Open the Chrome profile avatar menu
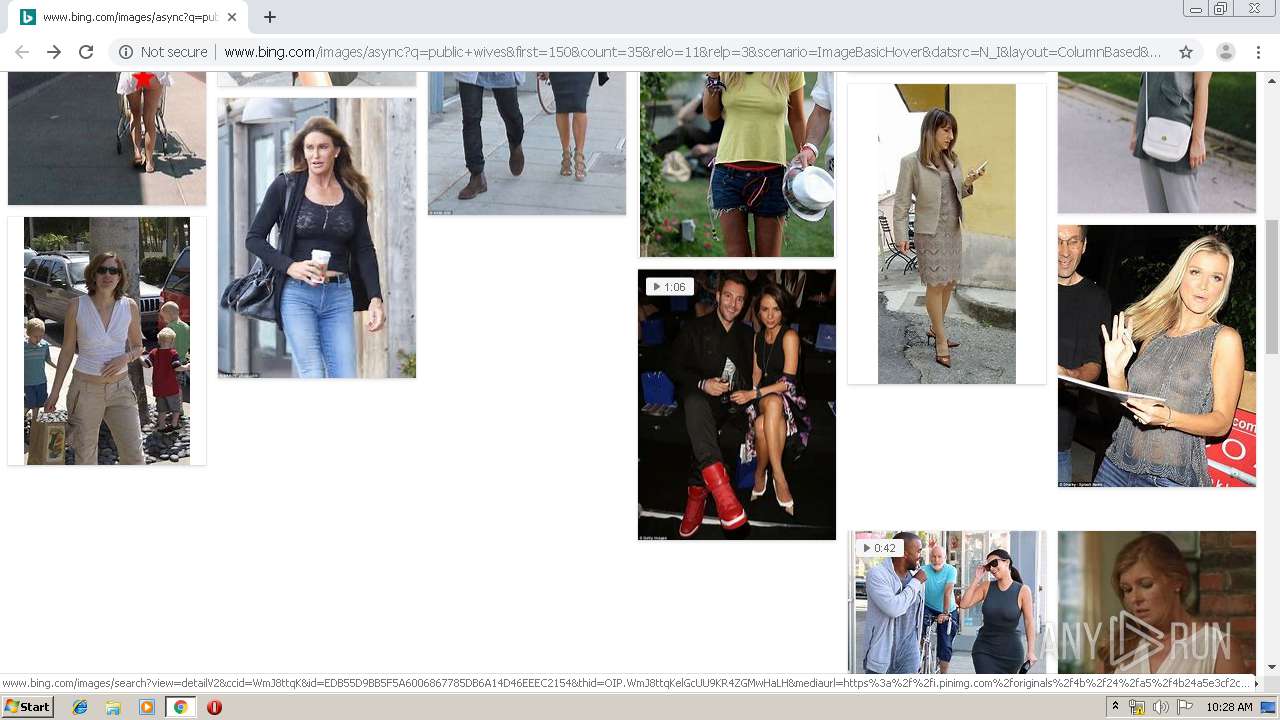Viewport: 1280px width, 720px height. (1226, 52)
